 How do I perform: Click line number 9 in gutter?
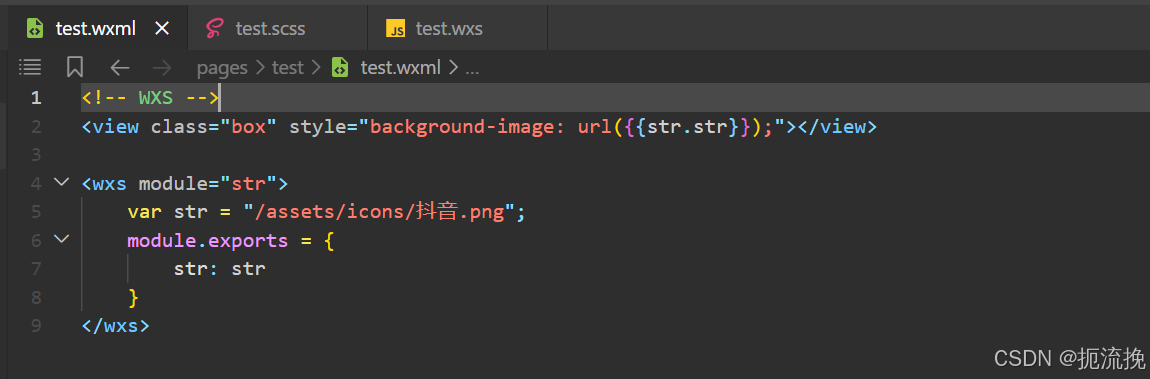[36, 325]
